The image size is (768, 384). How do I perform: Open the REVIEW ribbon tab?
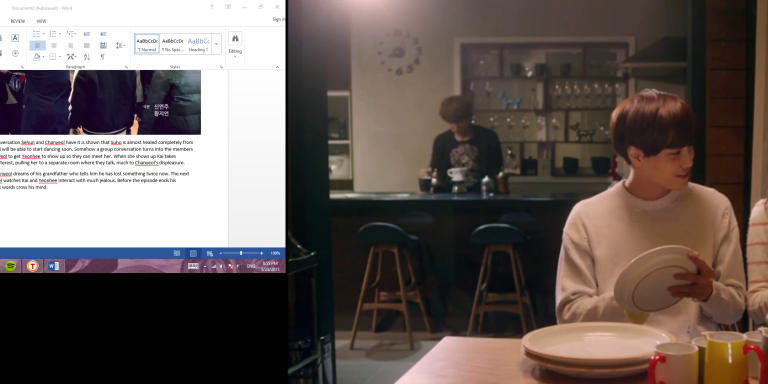[x=18, y=21]
